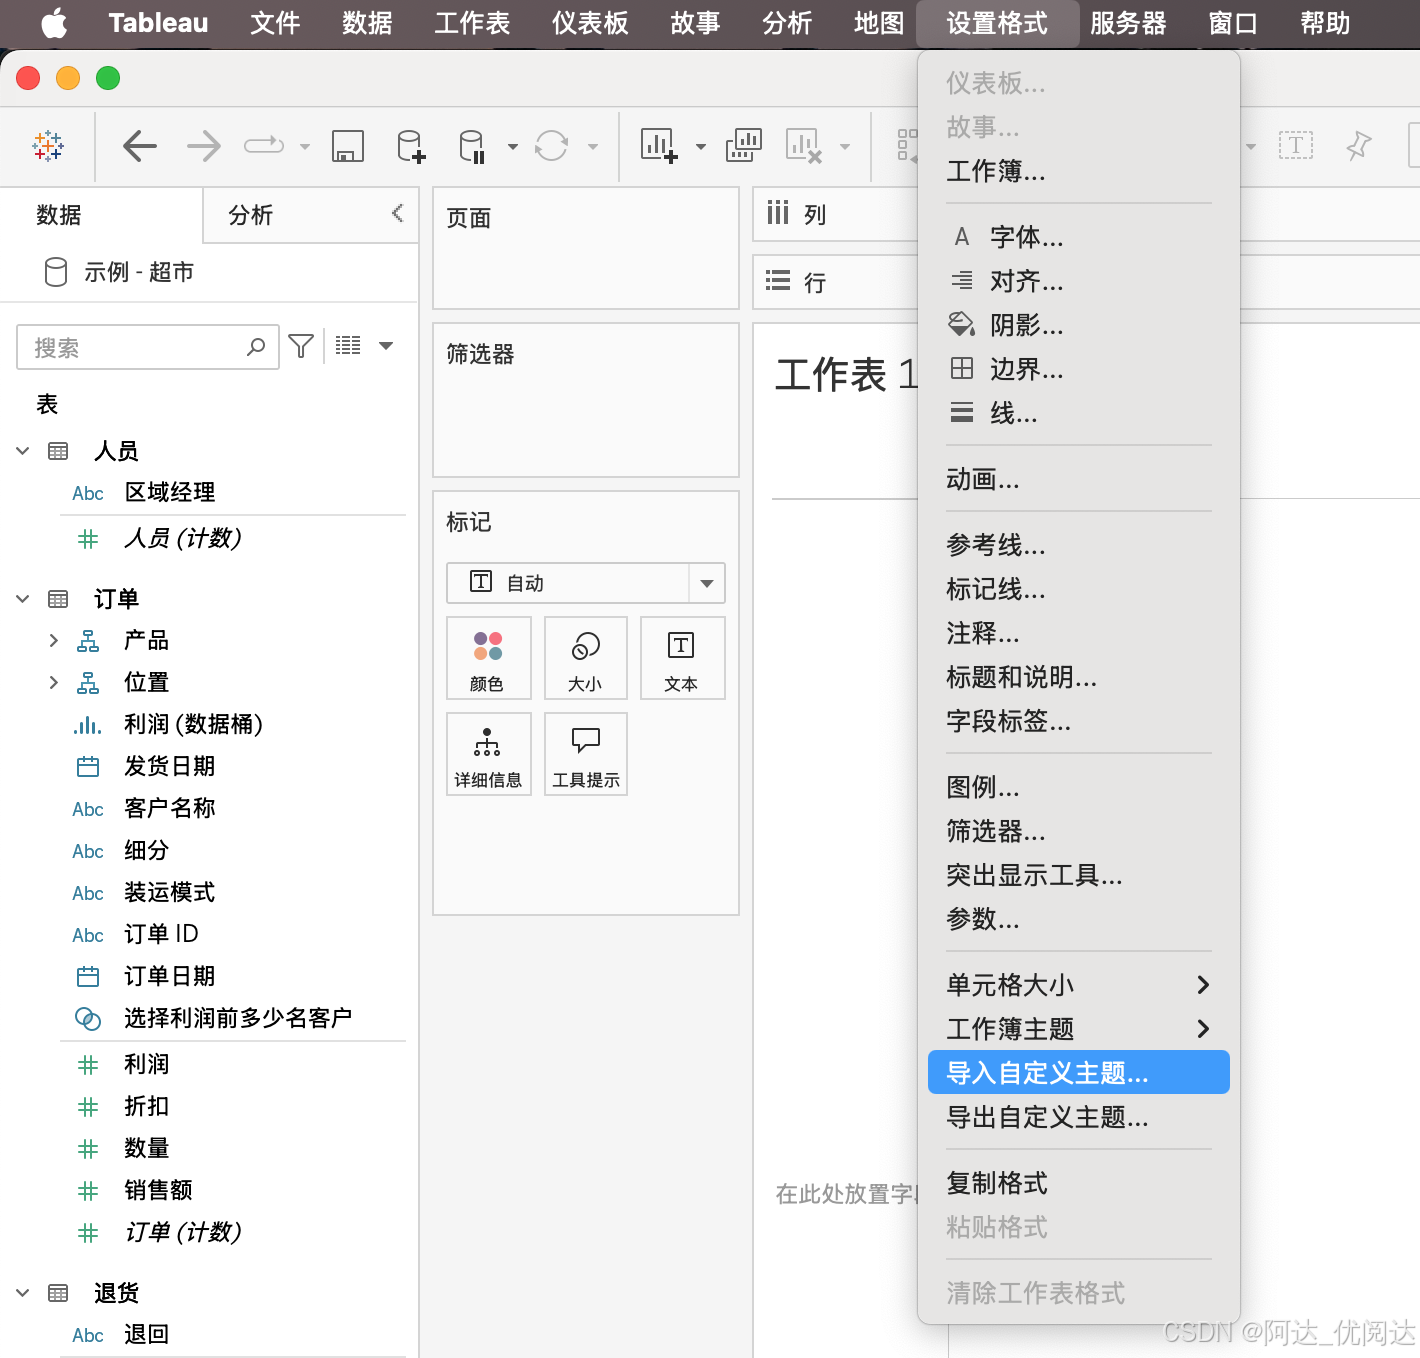Screen dimensions: 1420x1358
Task: Click the Color (颜色) marks card
Action: 488,657
